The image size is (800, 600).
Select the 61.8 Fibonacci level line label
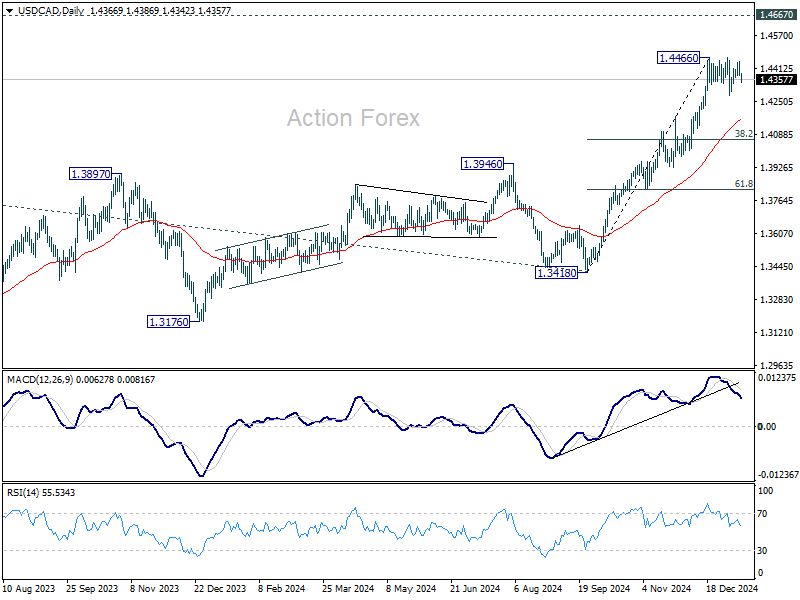[x=743, y=184]
